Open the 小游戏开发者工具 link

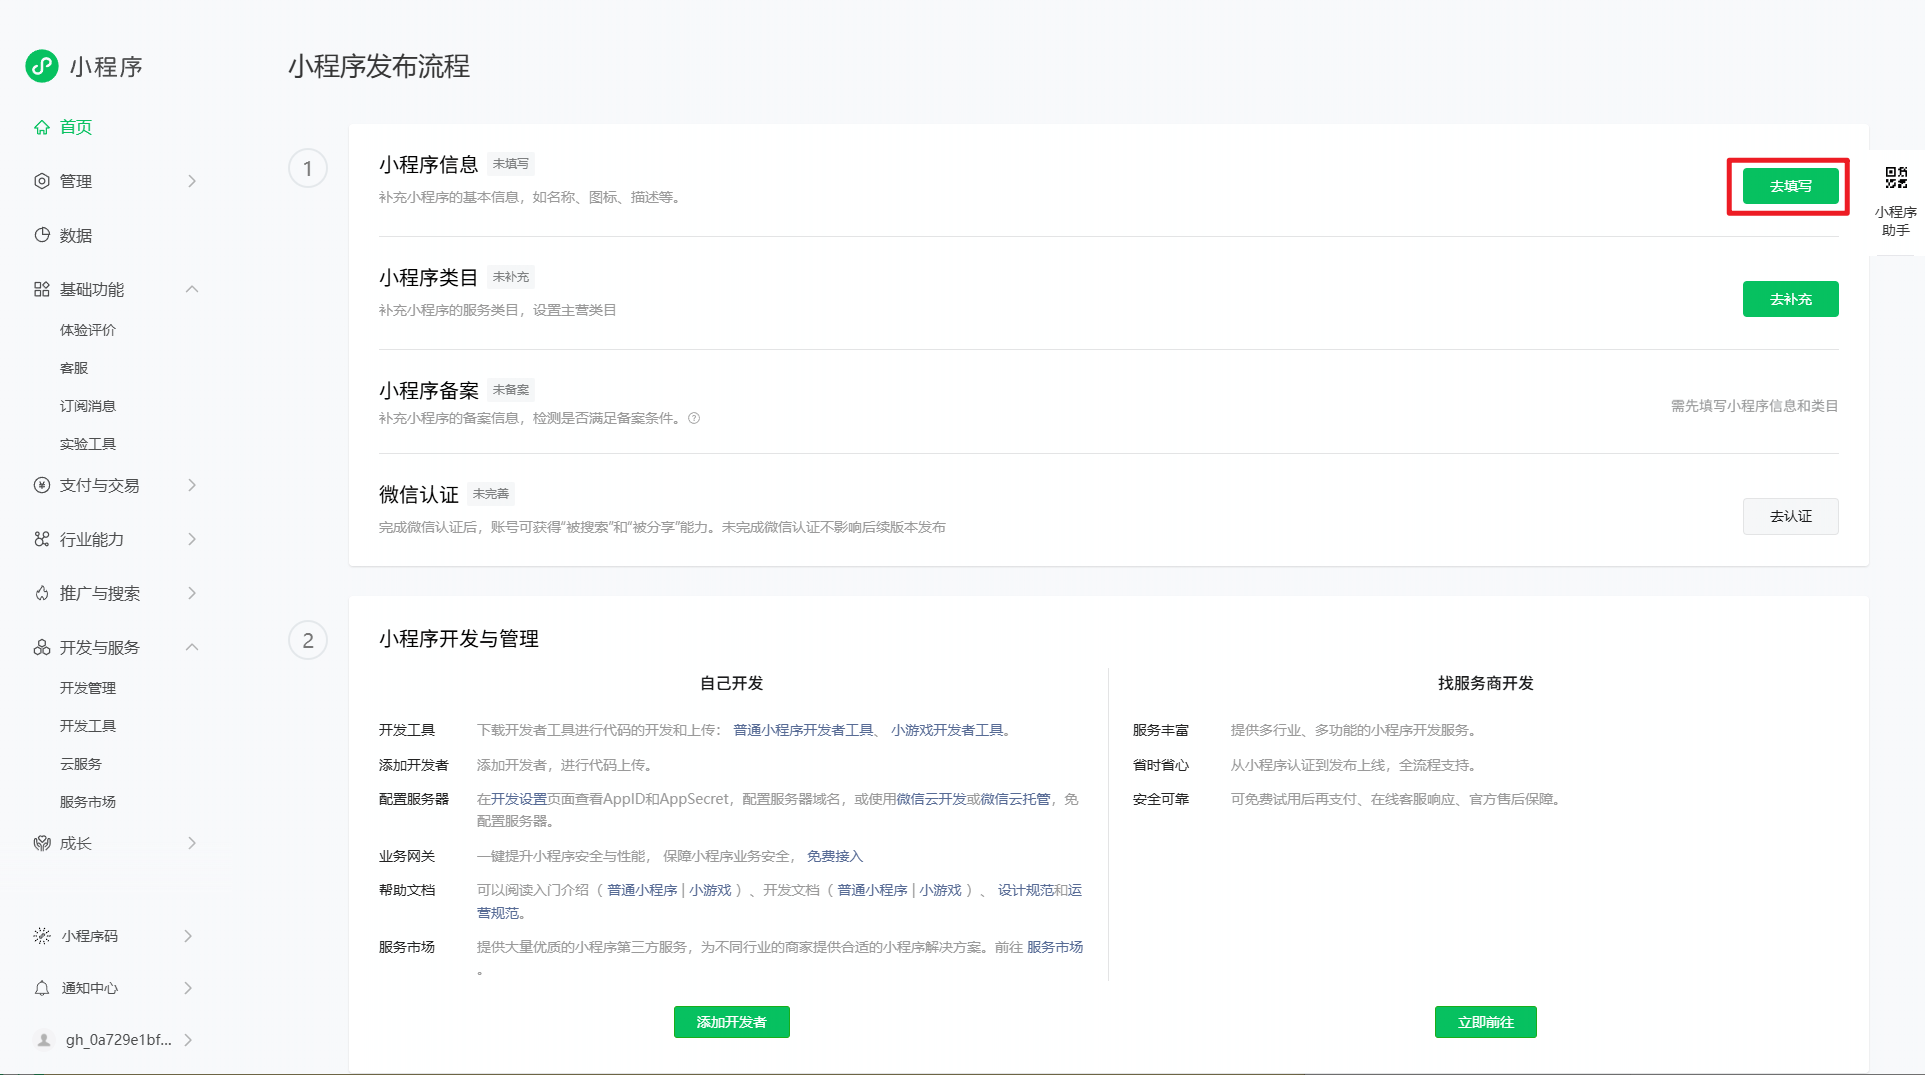[947, 730]
